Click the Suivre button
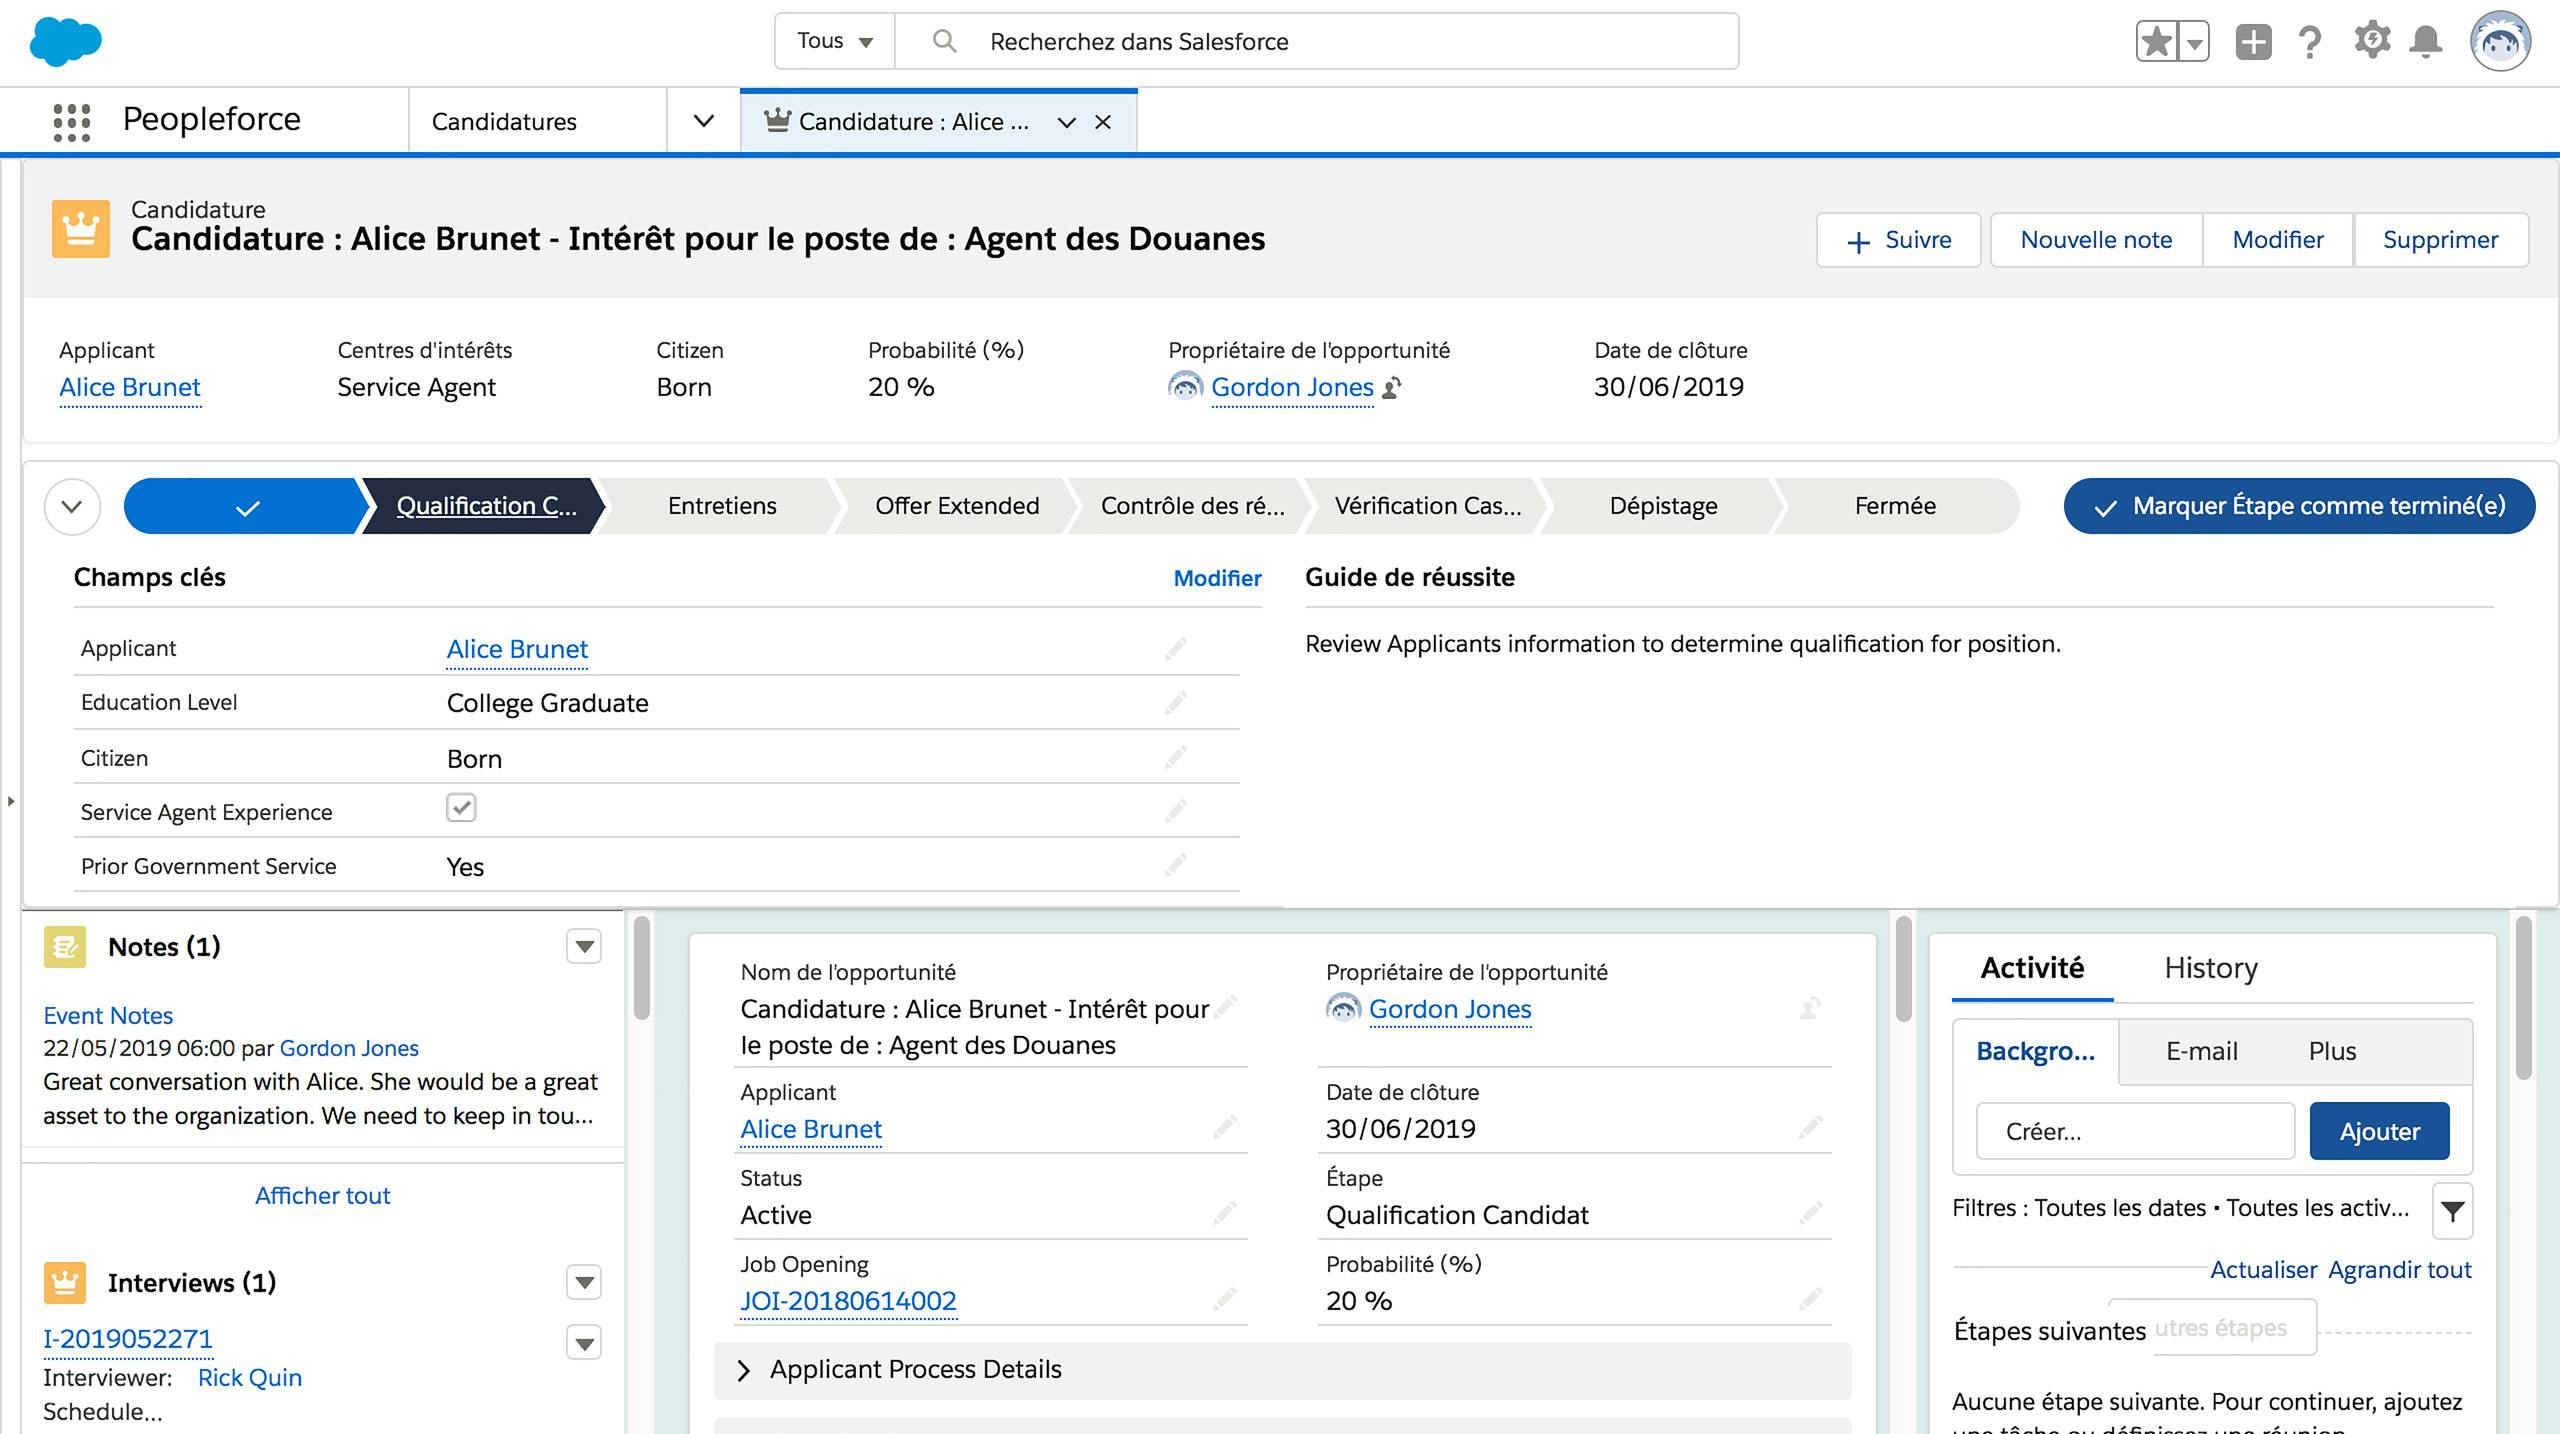This screenshot has width=2560, height=1434. [1898, 240]
